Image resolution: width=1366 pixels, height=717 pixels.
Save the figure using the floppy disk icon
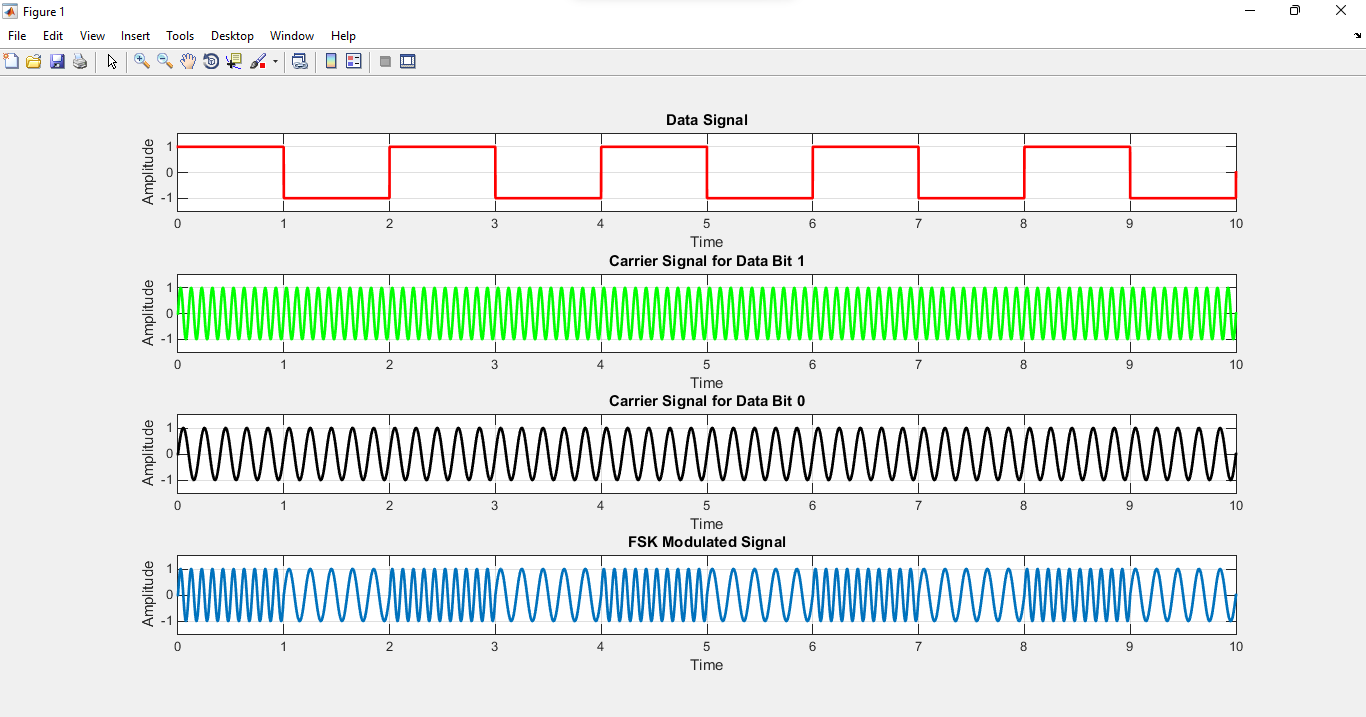pos(57,61)
